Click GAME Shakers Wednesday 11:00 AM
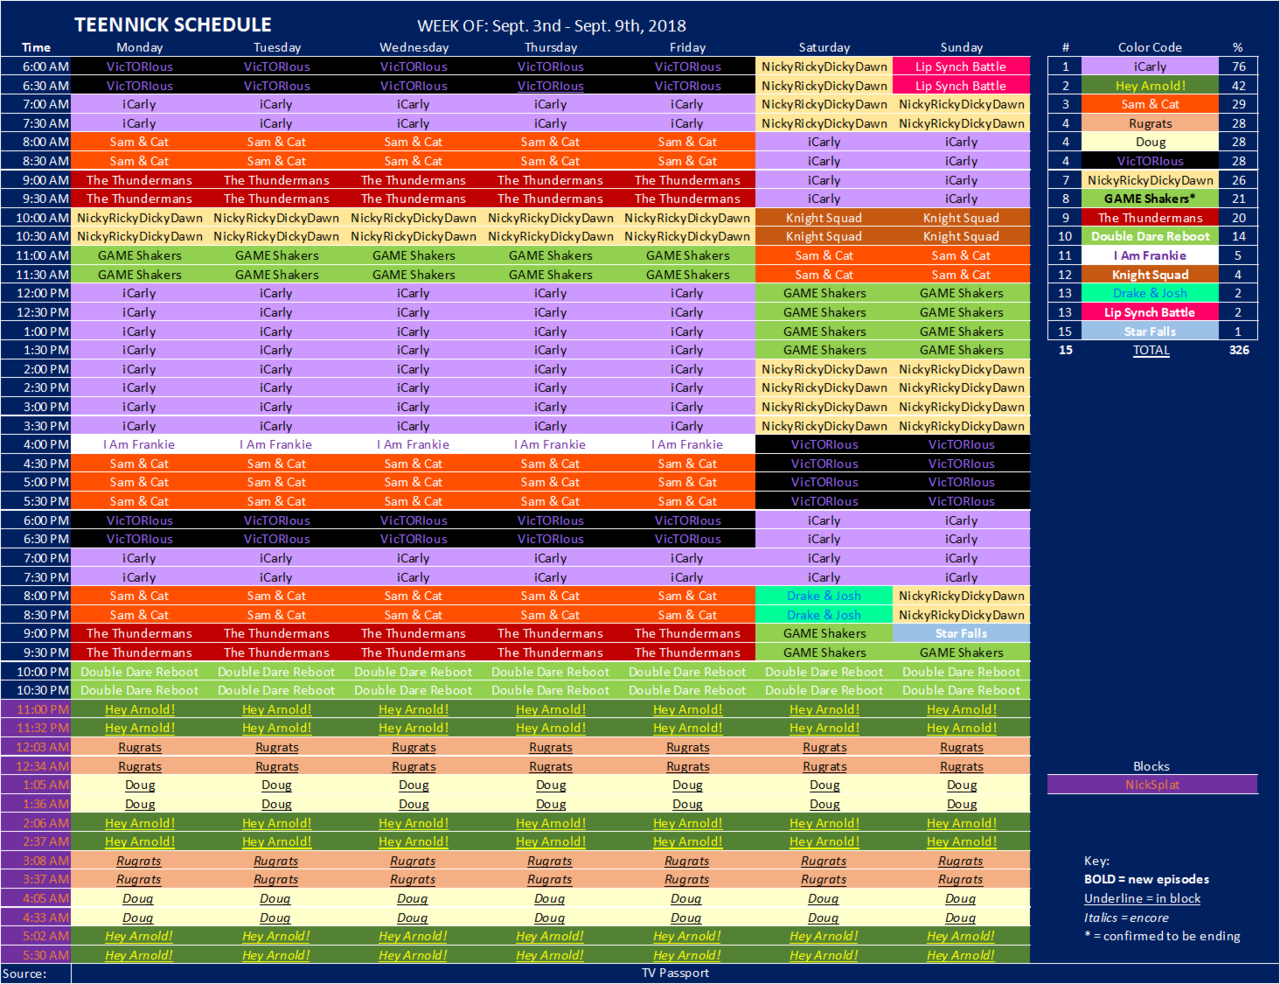This screenshot has width=1280, height=984. pyautogui.click(x=414, y=255)
